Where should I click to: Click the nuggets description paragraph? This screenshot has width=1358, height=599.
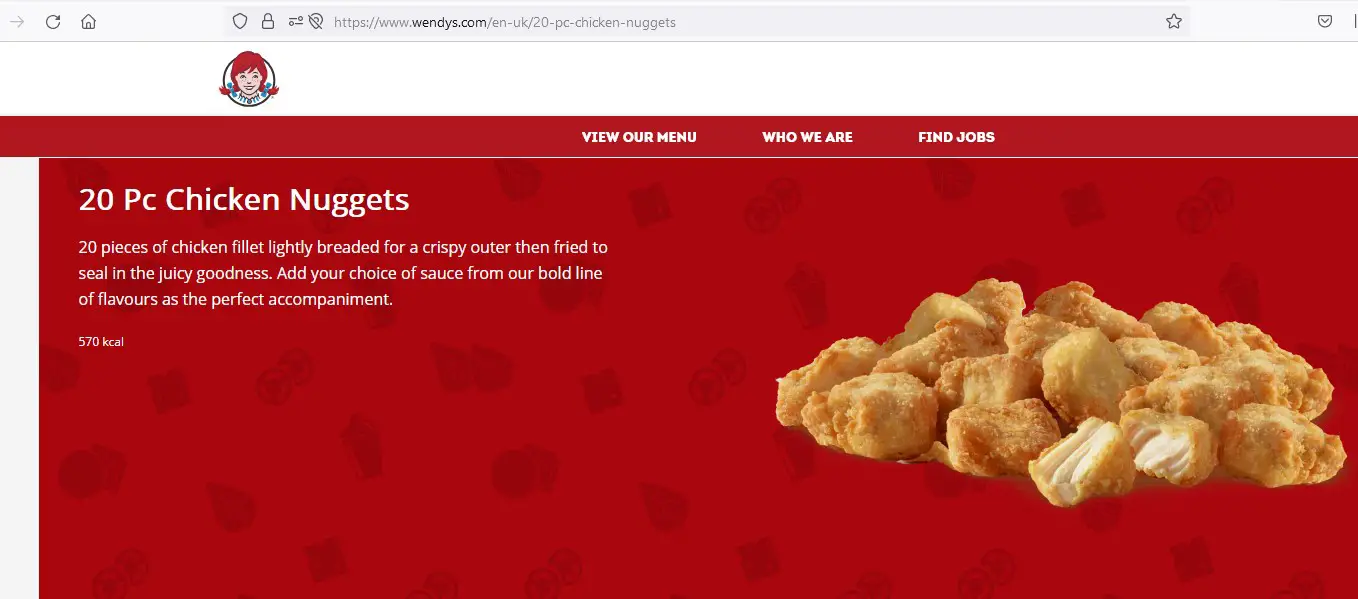tap(343, 272)
